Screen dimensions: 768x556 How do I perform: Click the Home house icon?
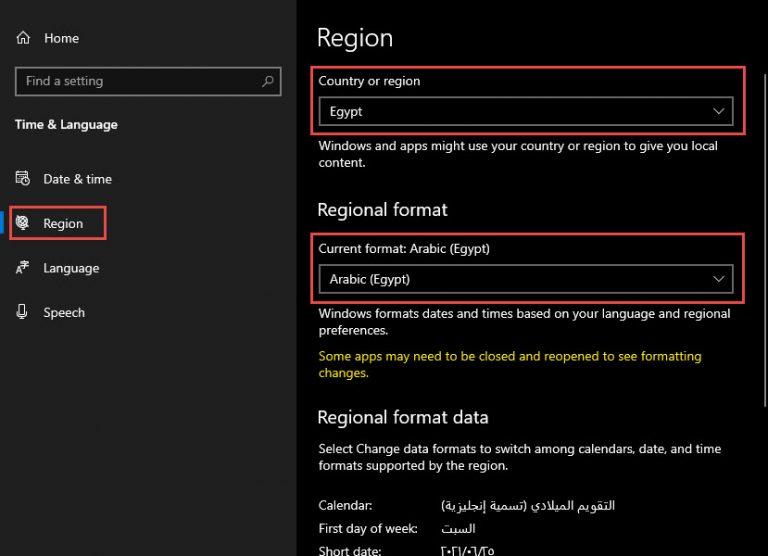tap(23, 38)
